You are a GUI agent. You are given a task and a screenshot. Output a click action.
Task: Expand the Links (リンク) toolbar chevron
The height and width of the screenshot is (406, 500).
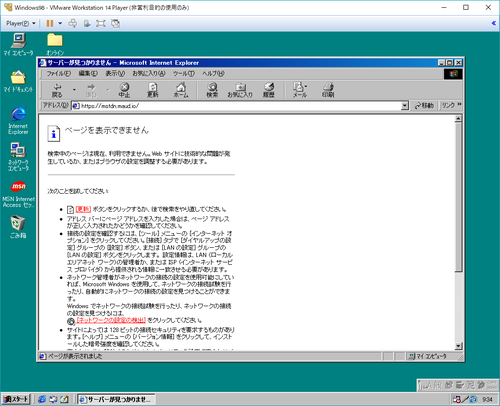click(459, 105)
